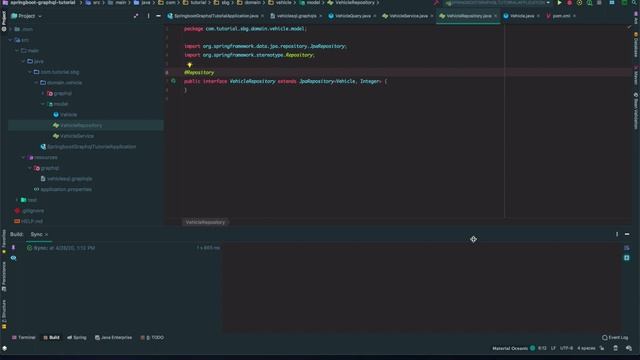Click the scroll-to-end icon in the Build output
The width and height of the screenshot is (640, 360).
627,258
